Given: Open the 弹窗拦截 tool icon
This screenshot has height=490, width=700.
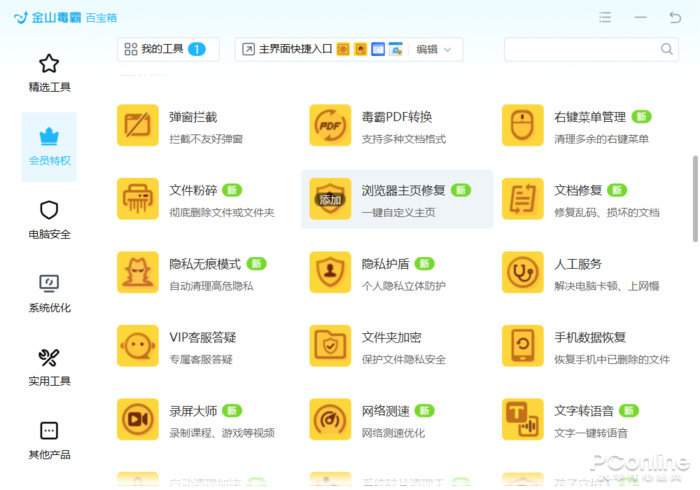Looking at the screenshot, I should [138, 125].
